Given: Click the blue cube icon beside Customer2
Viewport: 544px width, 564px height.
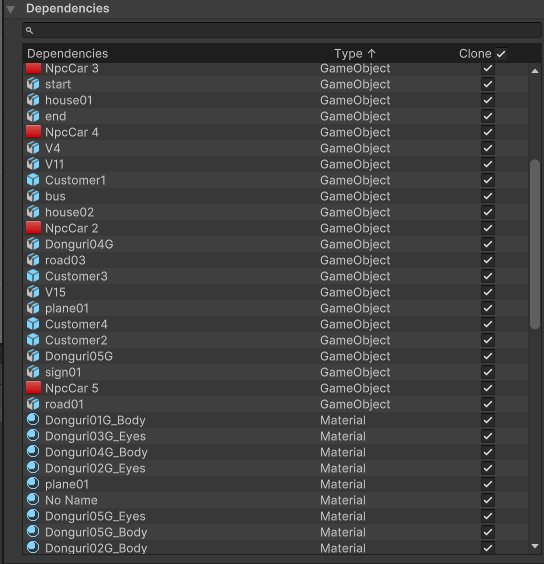Looking at the screenshot, I should tap(33, 340).
